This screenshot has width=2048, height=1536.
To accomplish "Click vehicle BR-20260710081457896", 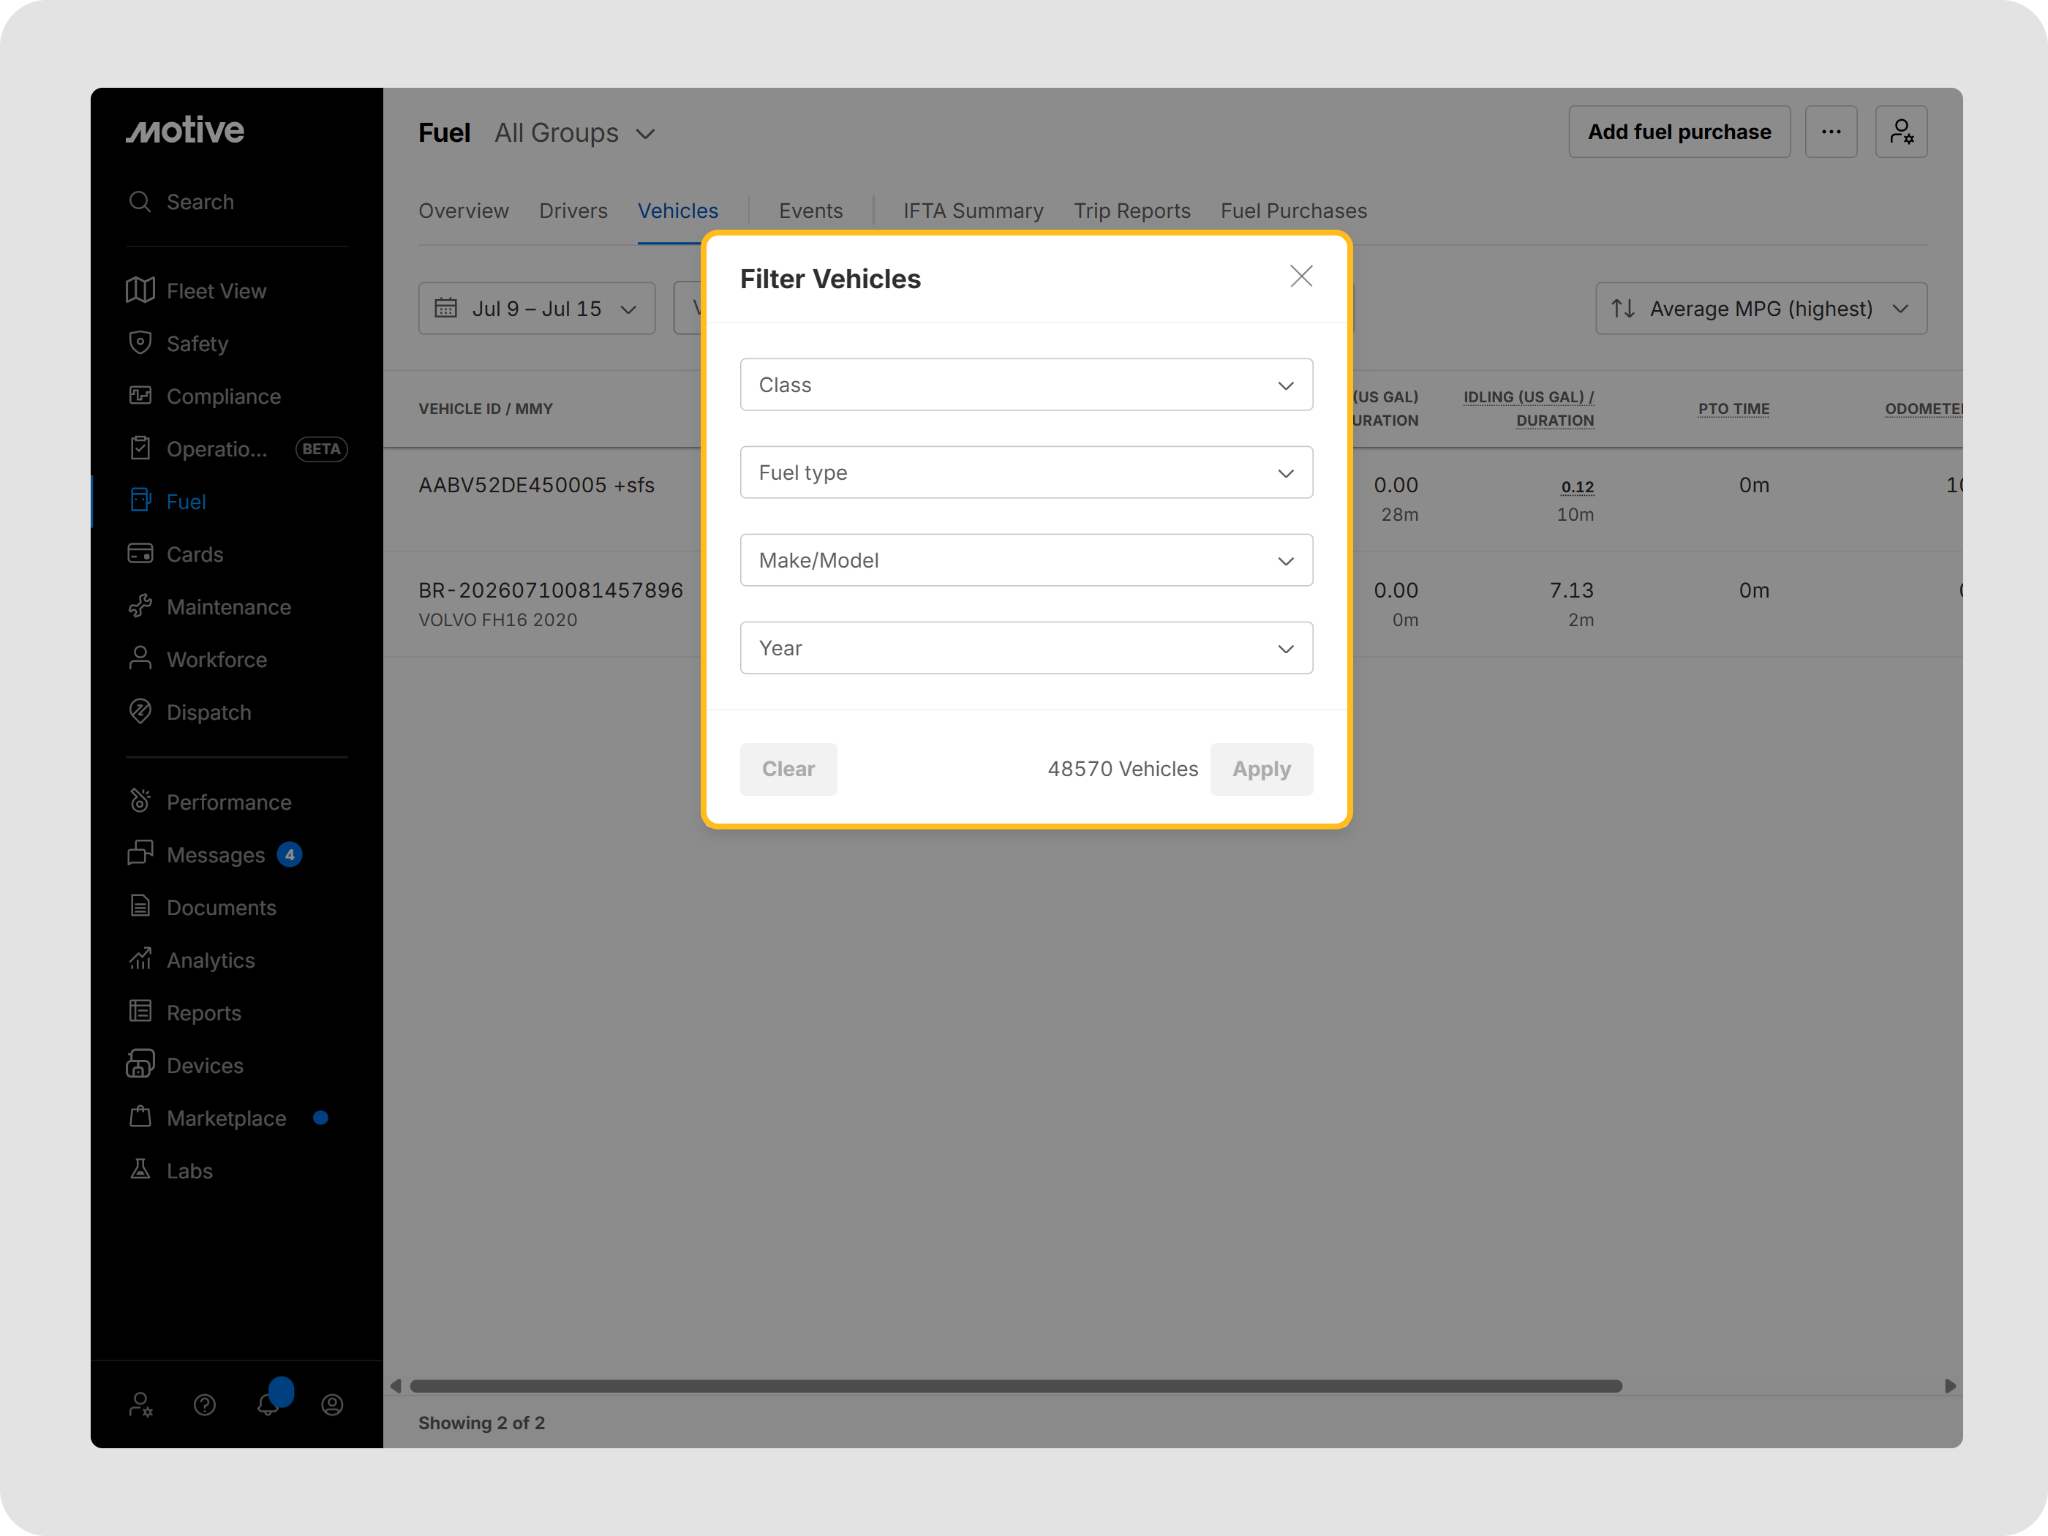I will 550,591.
